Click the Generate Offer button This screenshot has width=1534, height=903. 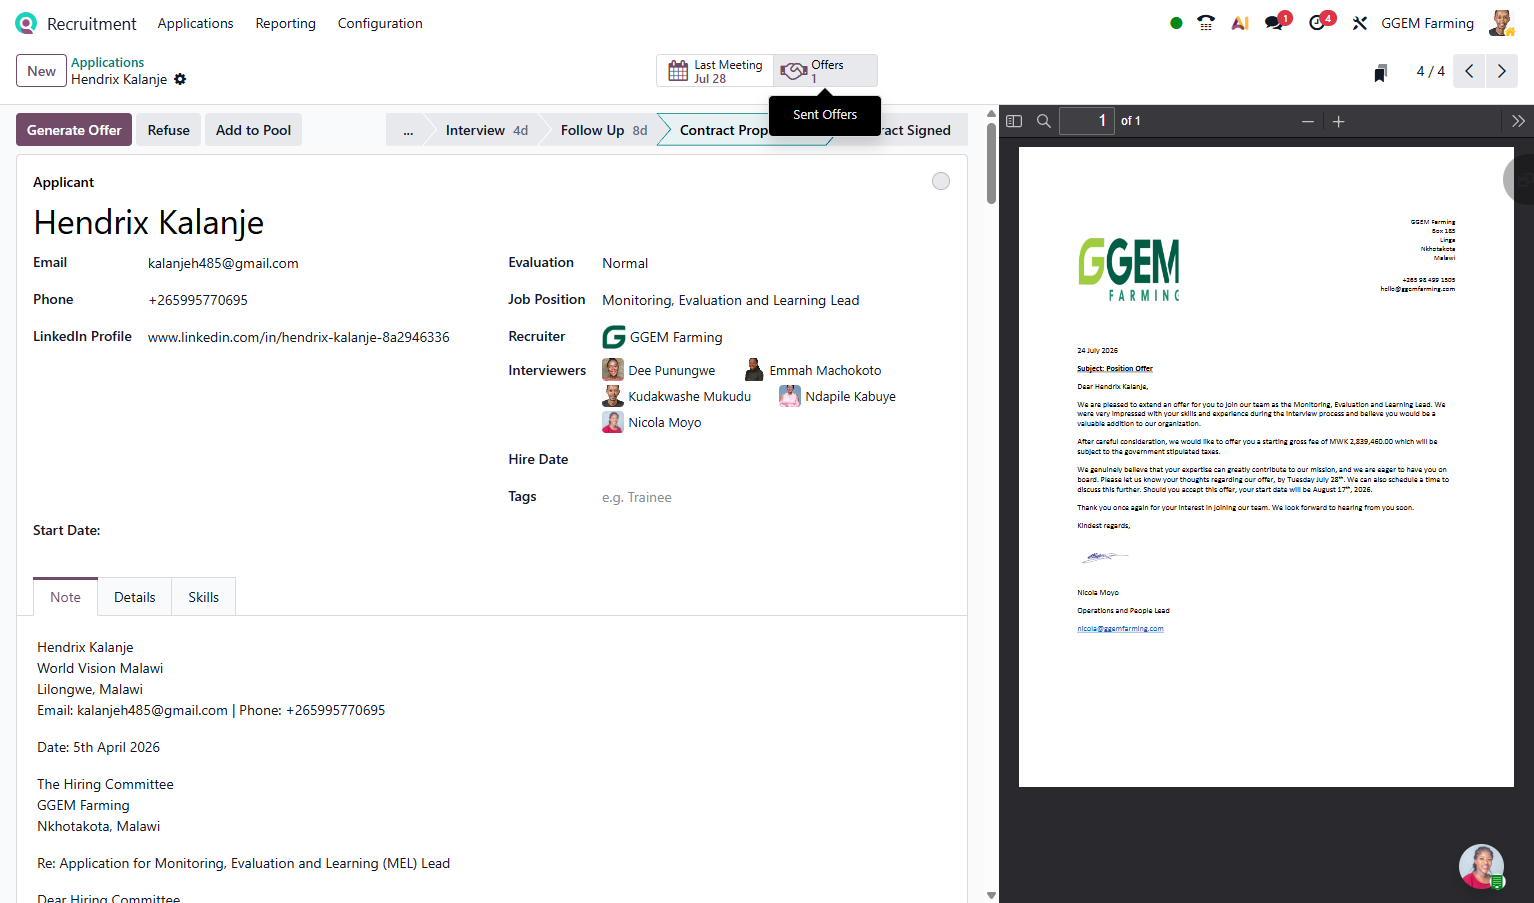74,130
